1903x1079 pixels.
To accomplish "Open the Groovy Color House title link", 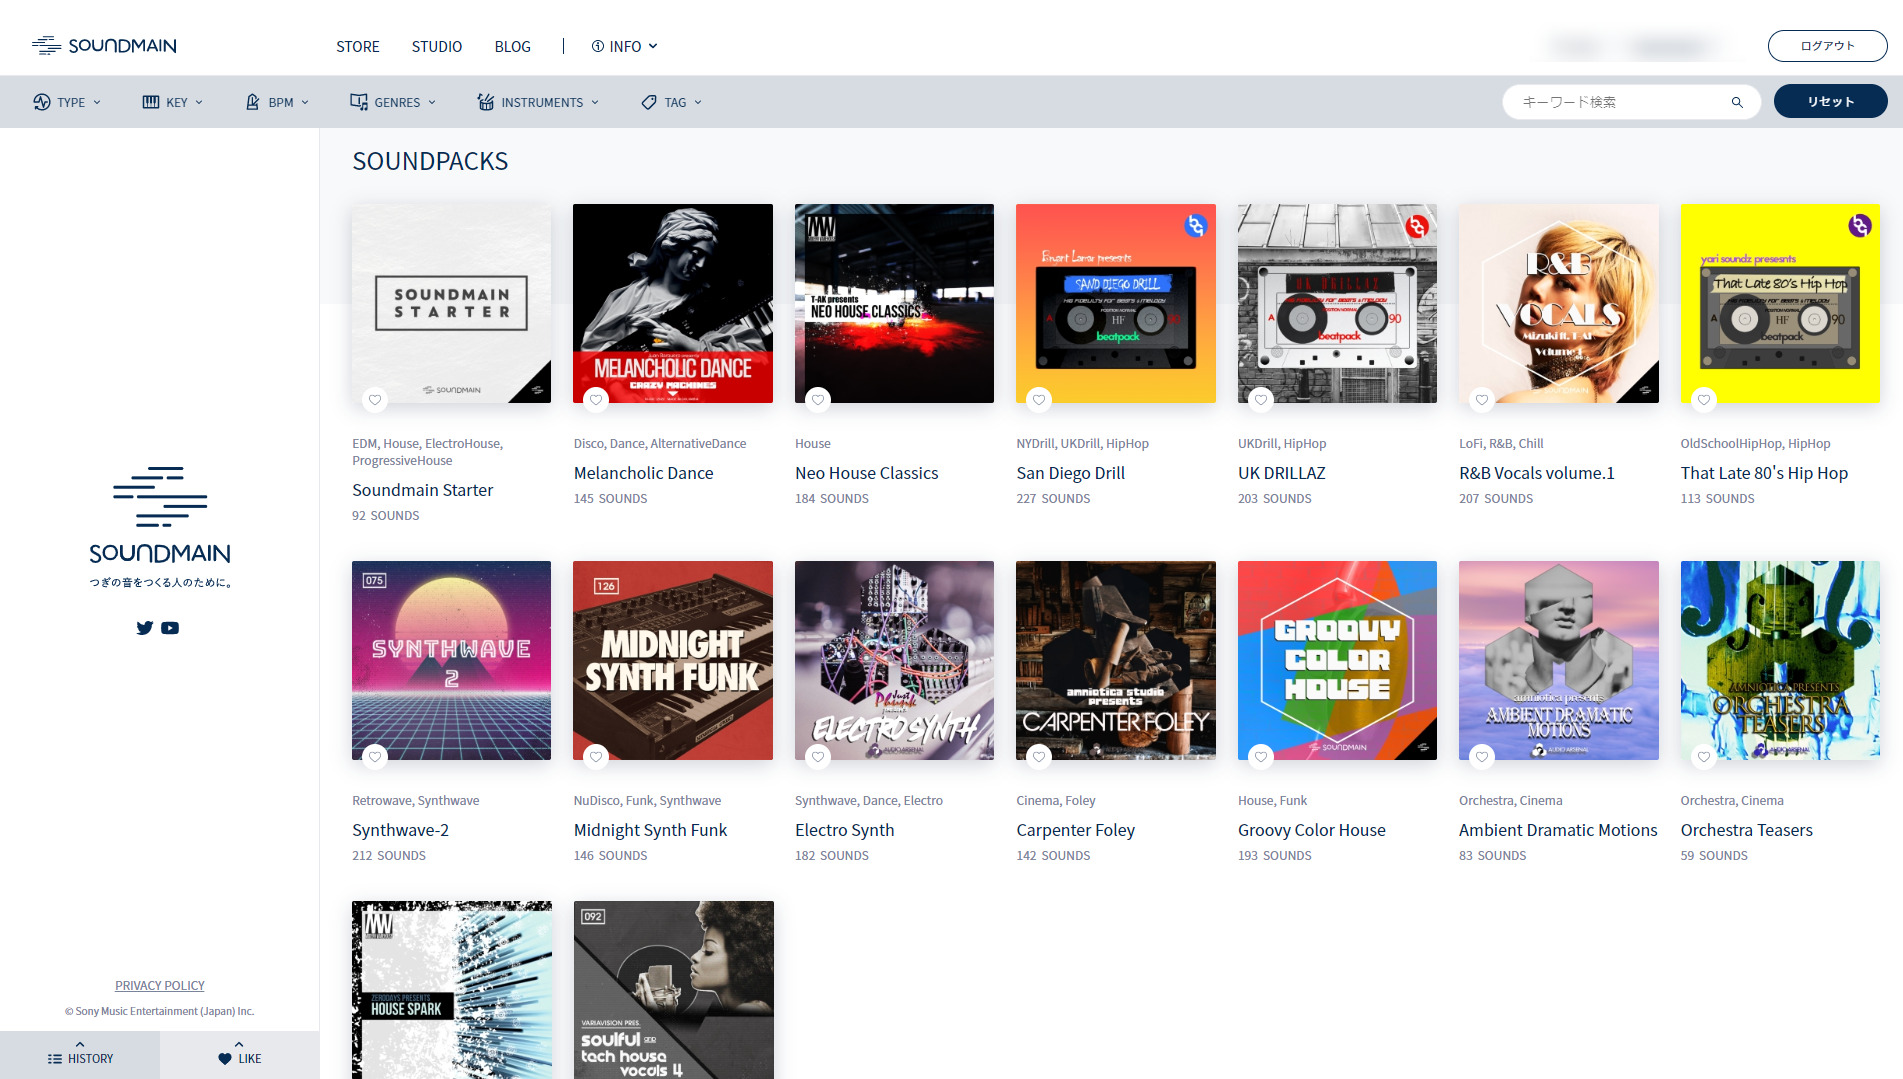I will [x=1312, y=830].
